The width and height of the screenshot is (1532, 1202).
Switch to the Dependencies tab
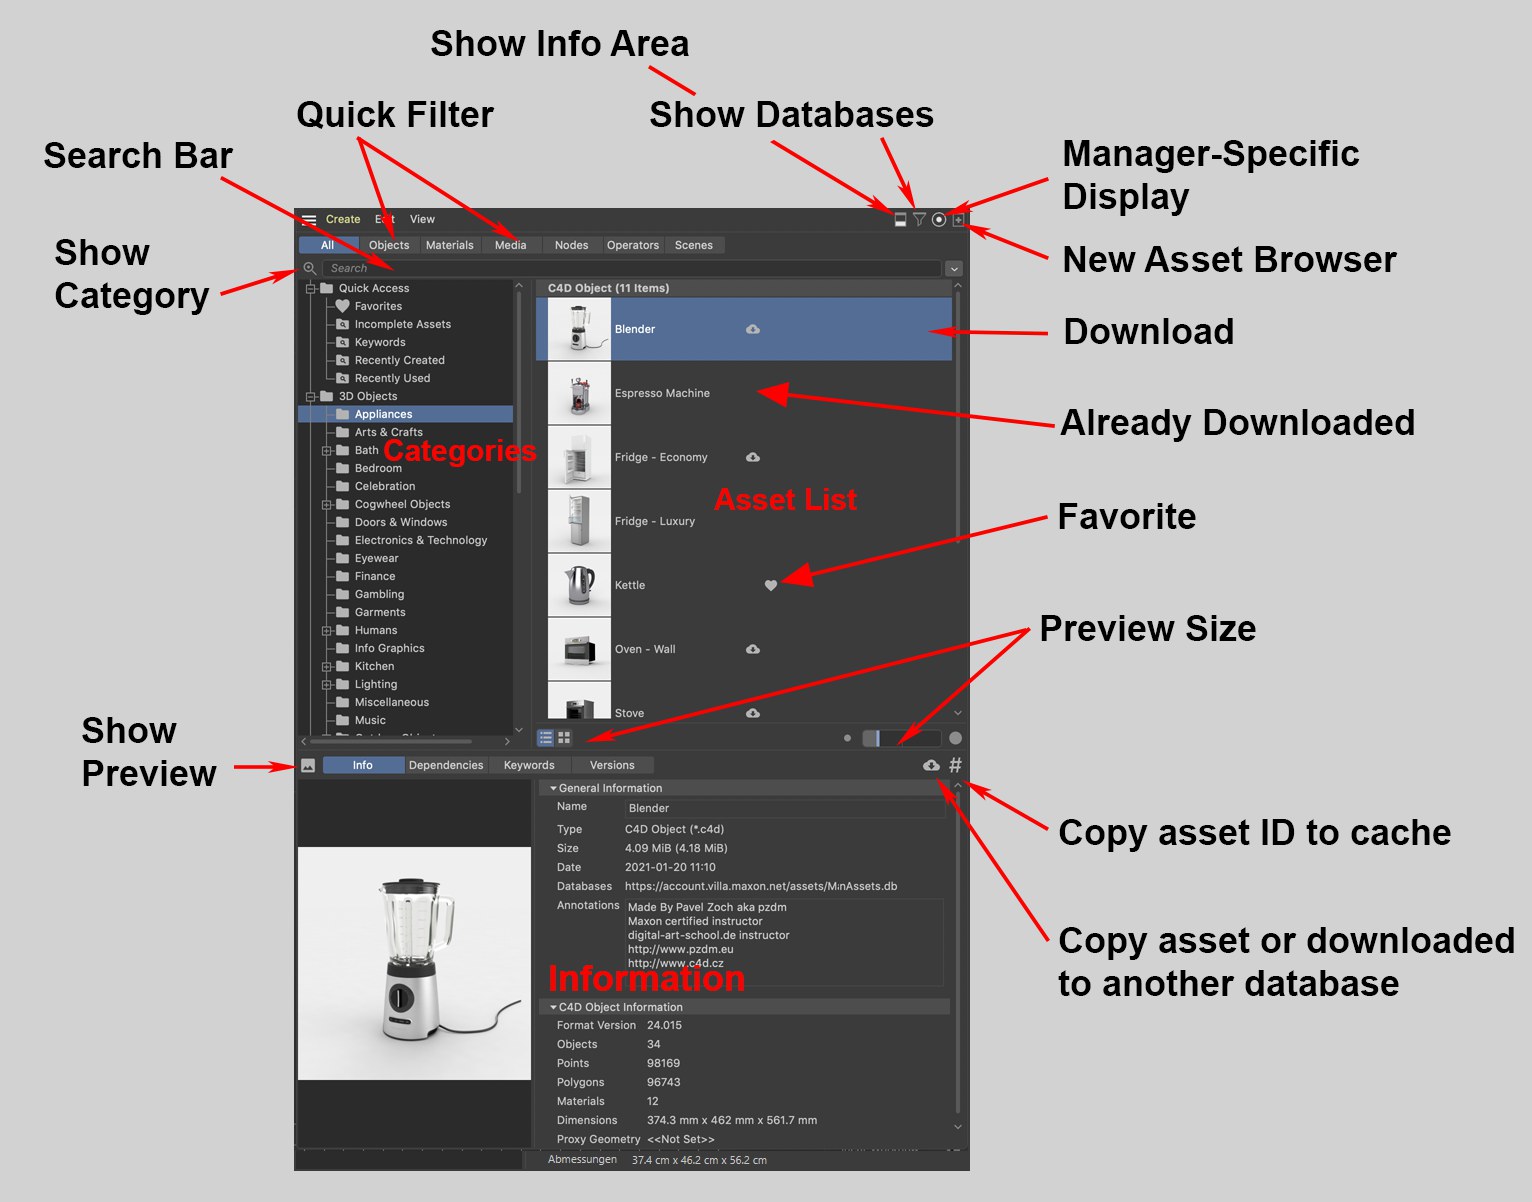coord(446,765)
